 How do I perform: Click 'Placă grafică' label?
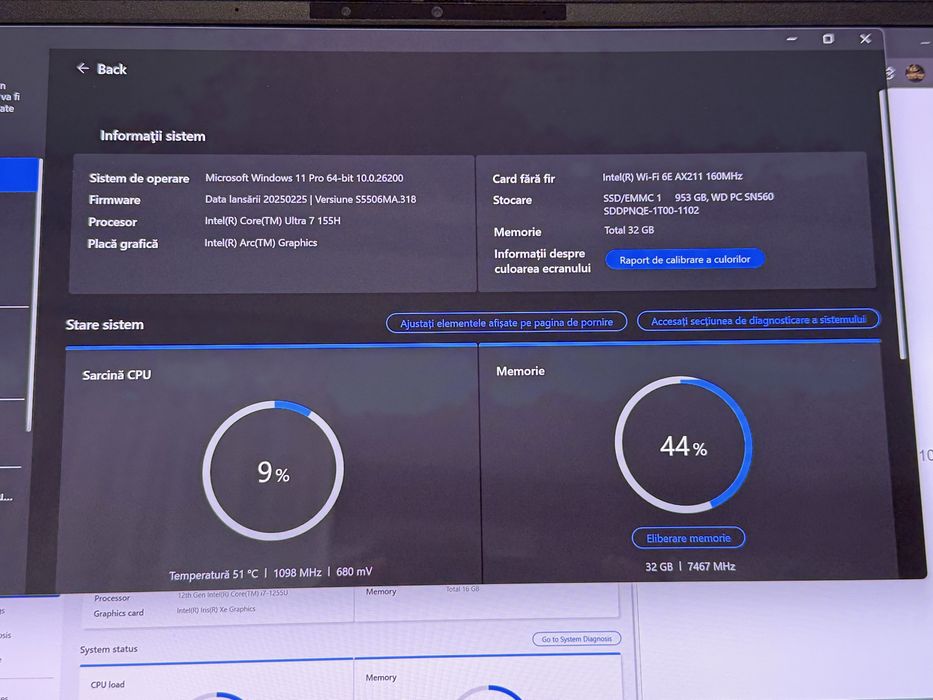(123, 244)
